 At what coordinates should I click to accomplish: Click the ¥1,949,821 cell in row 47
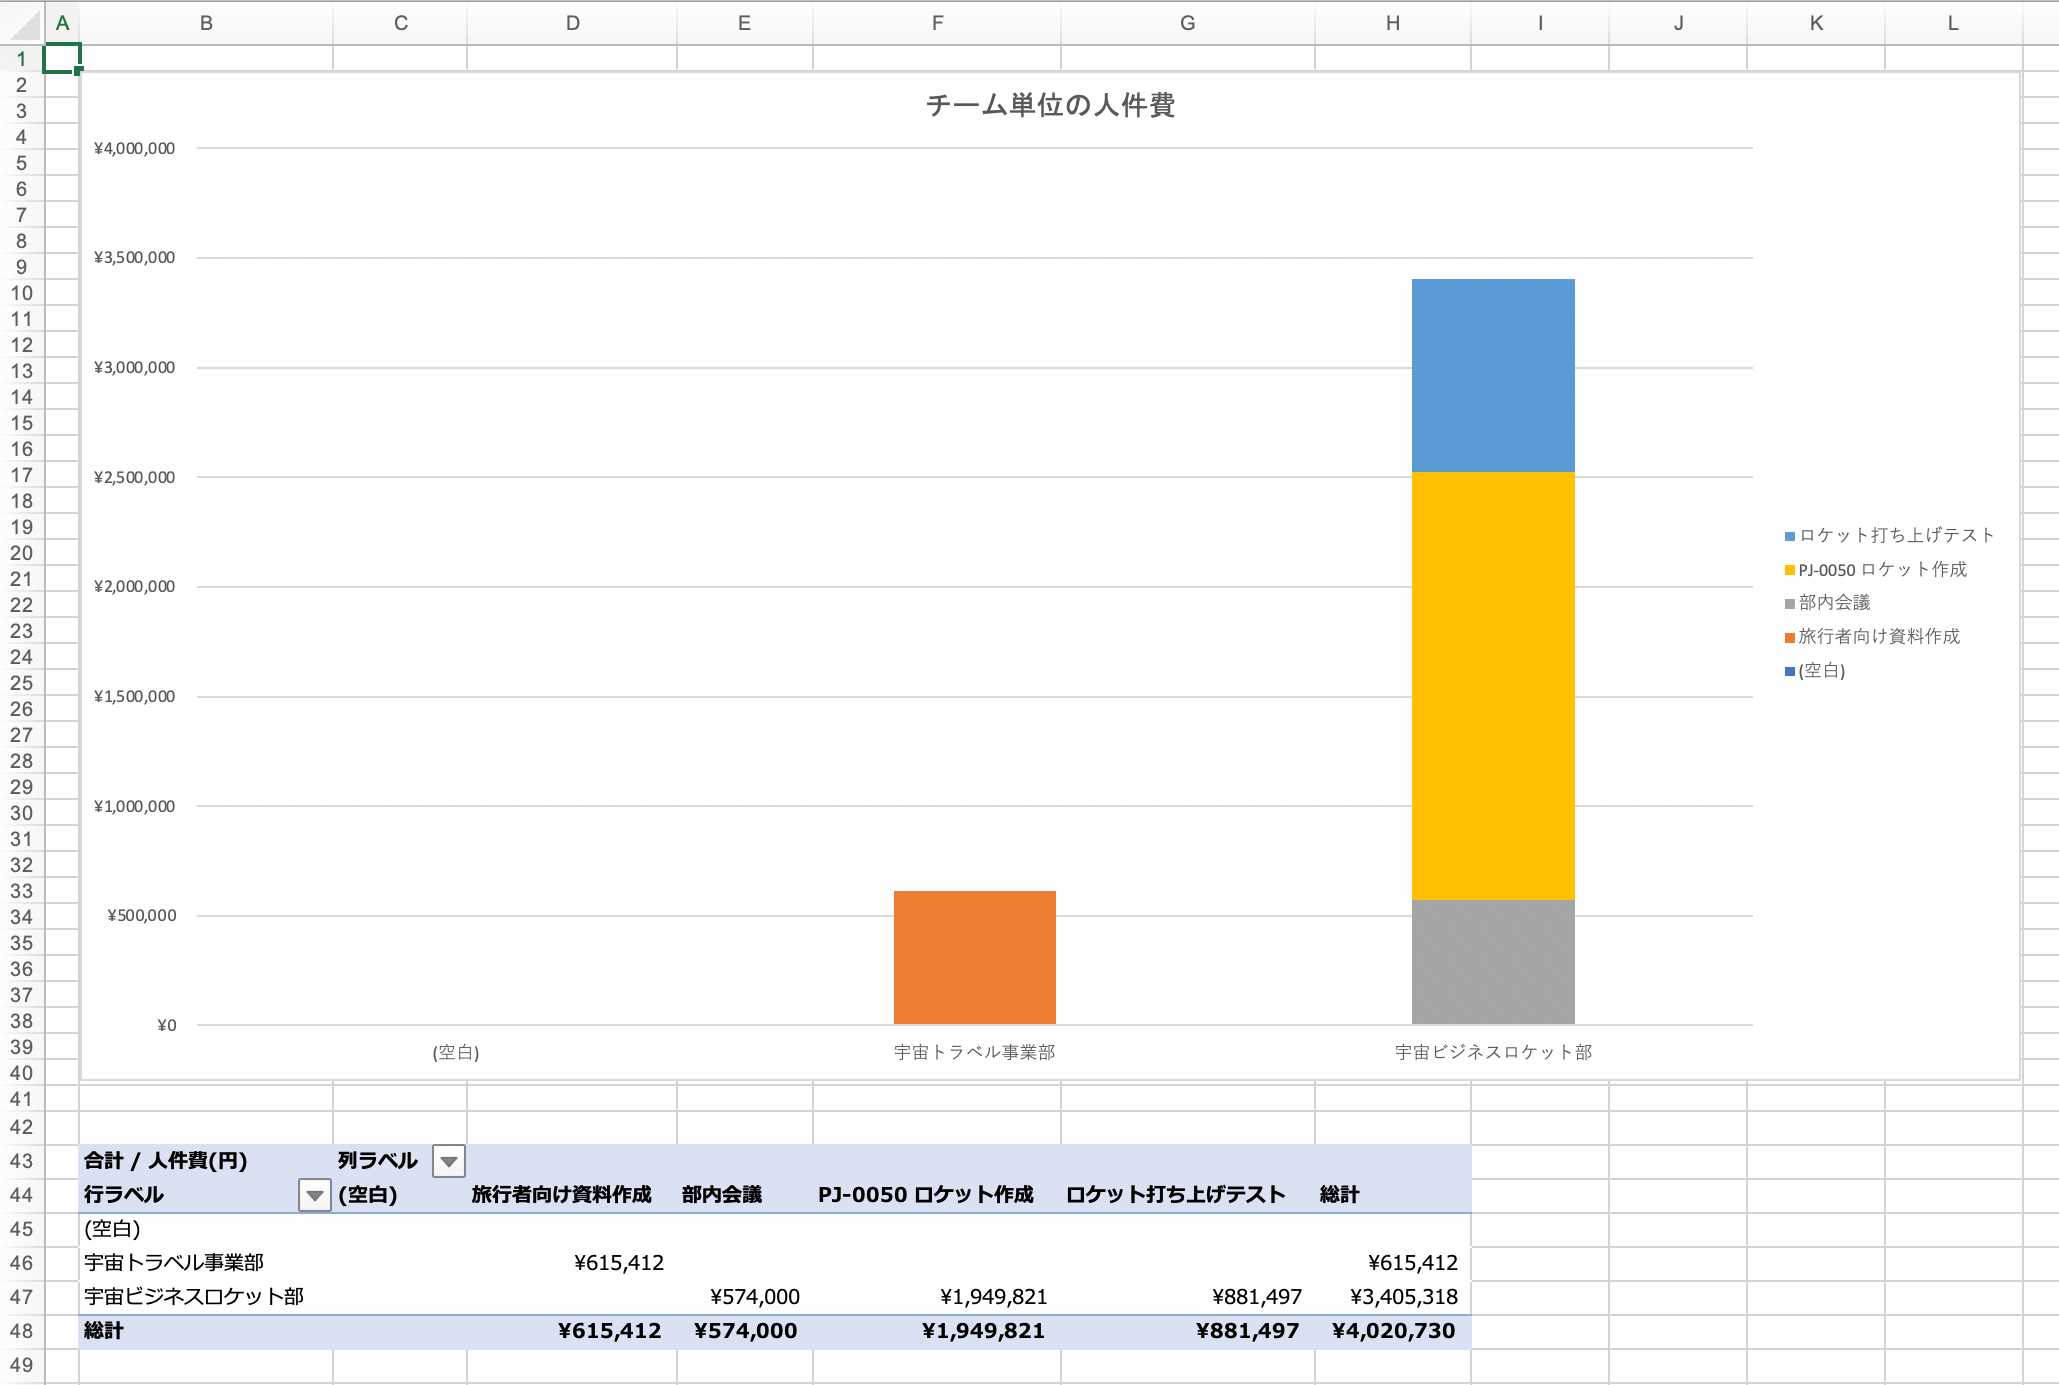click(992, 1297)
